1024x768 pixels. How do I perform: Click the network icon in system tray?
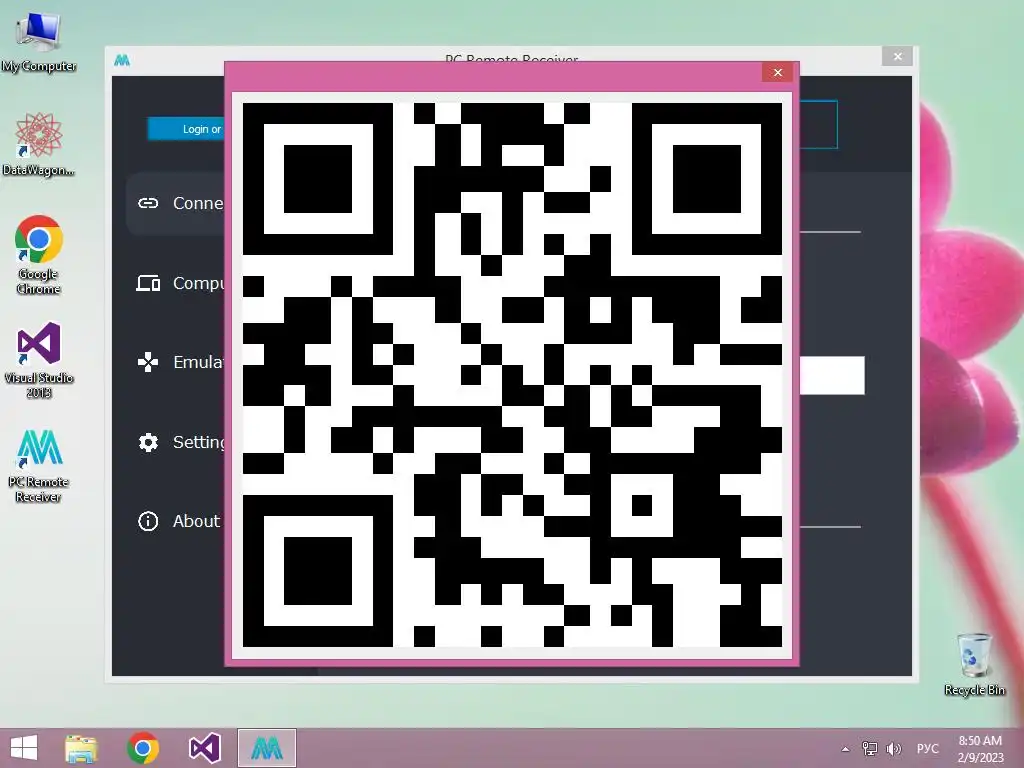pyautogui.click(x=870, y=748)
